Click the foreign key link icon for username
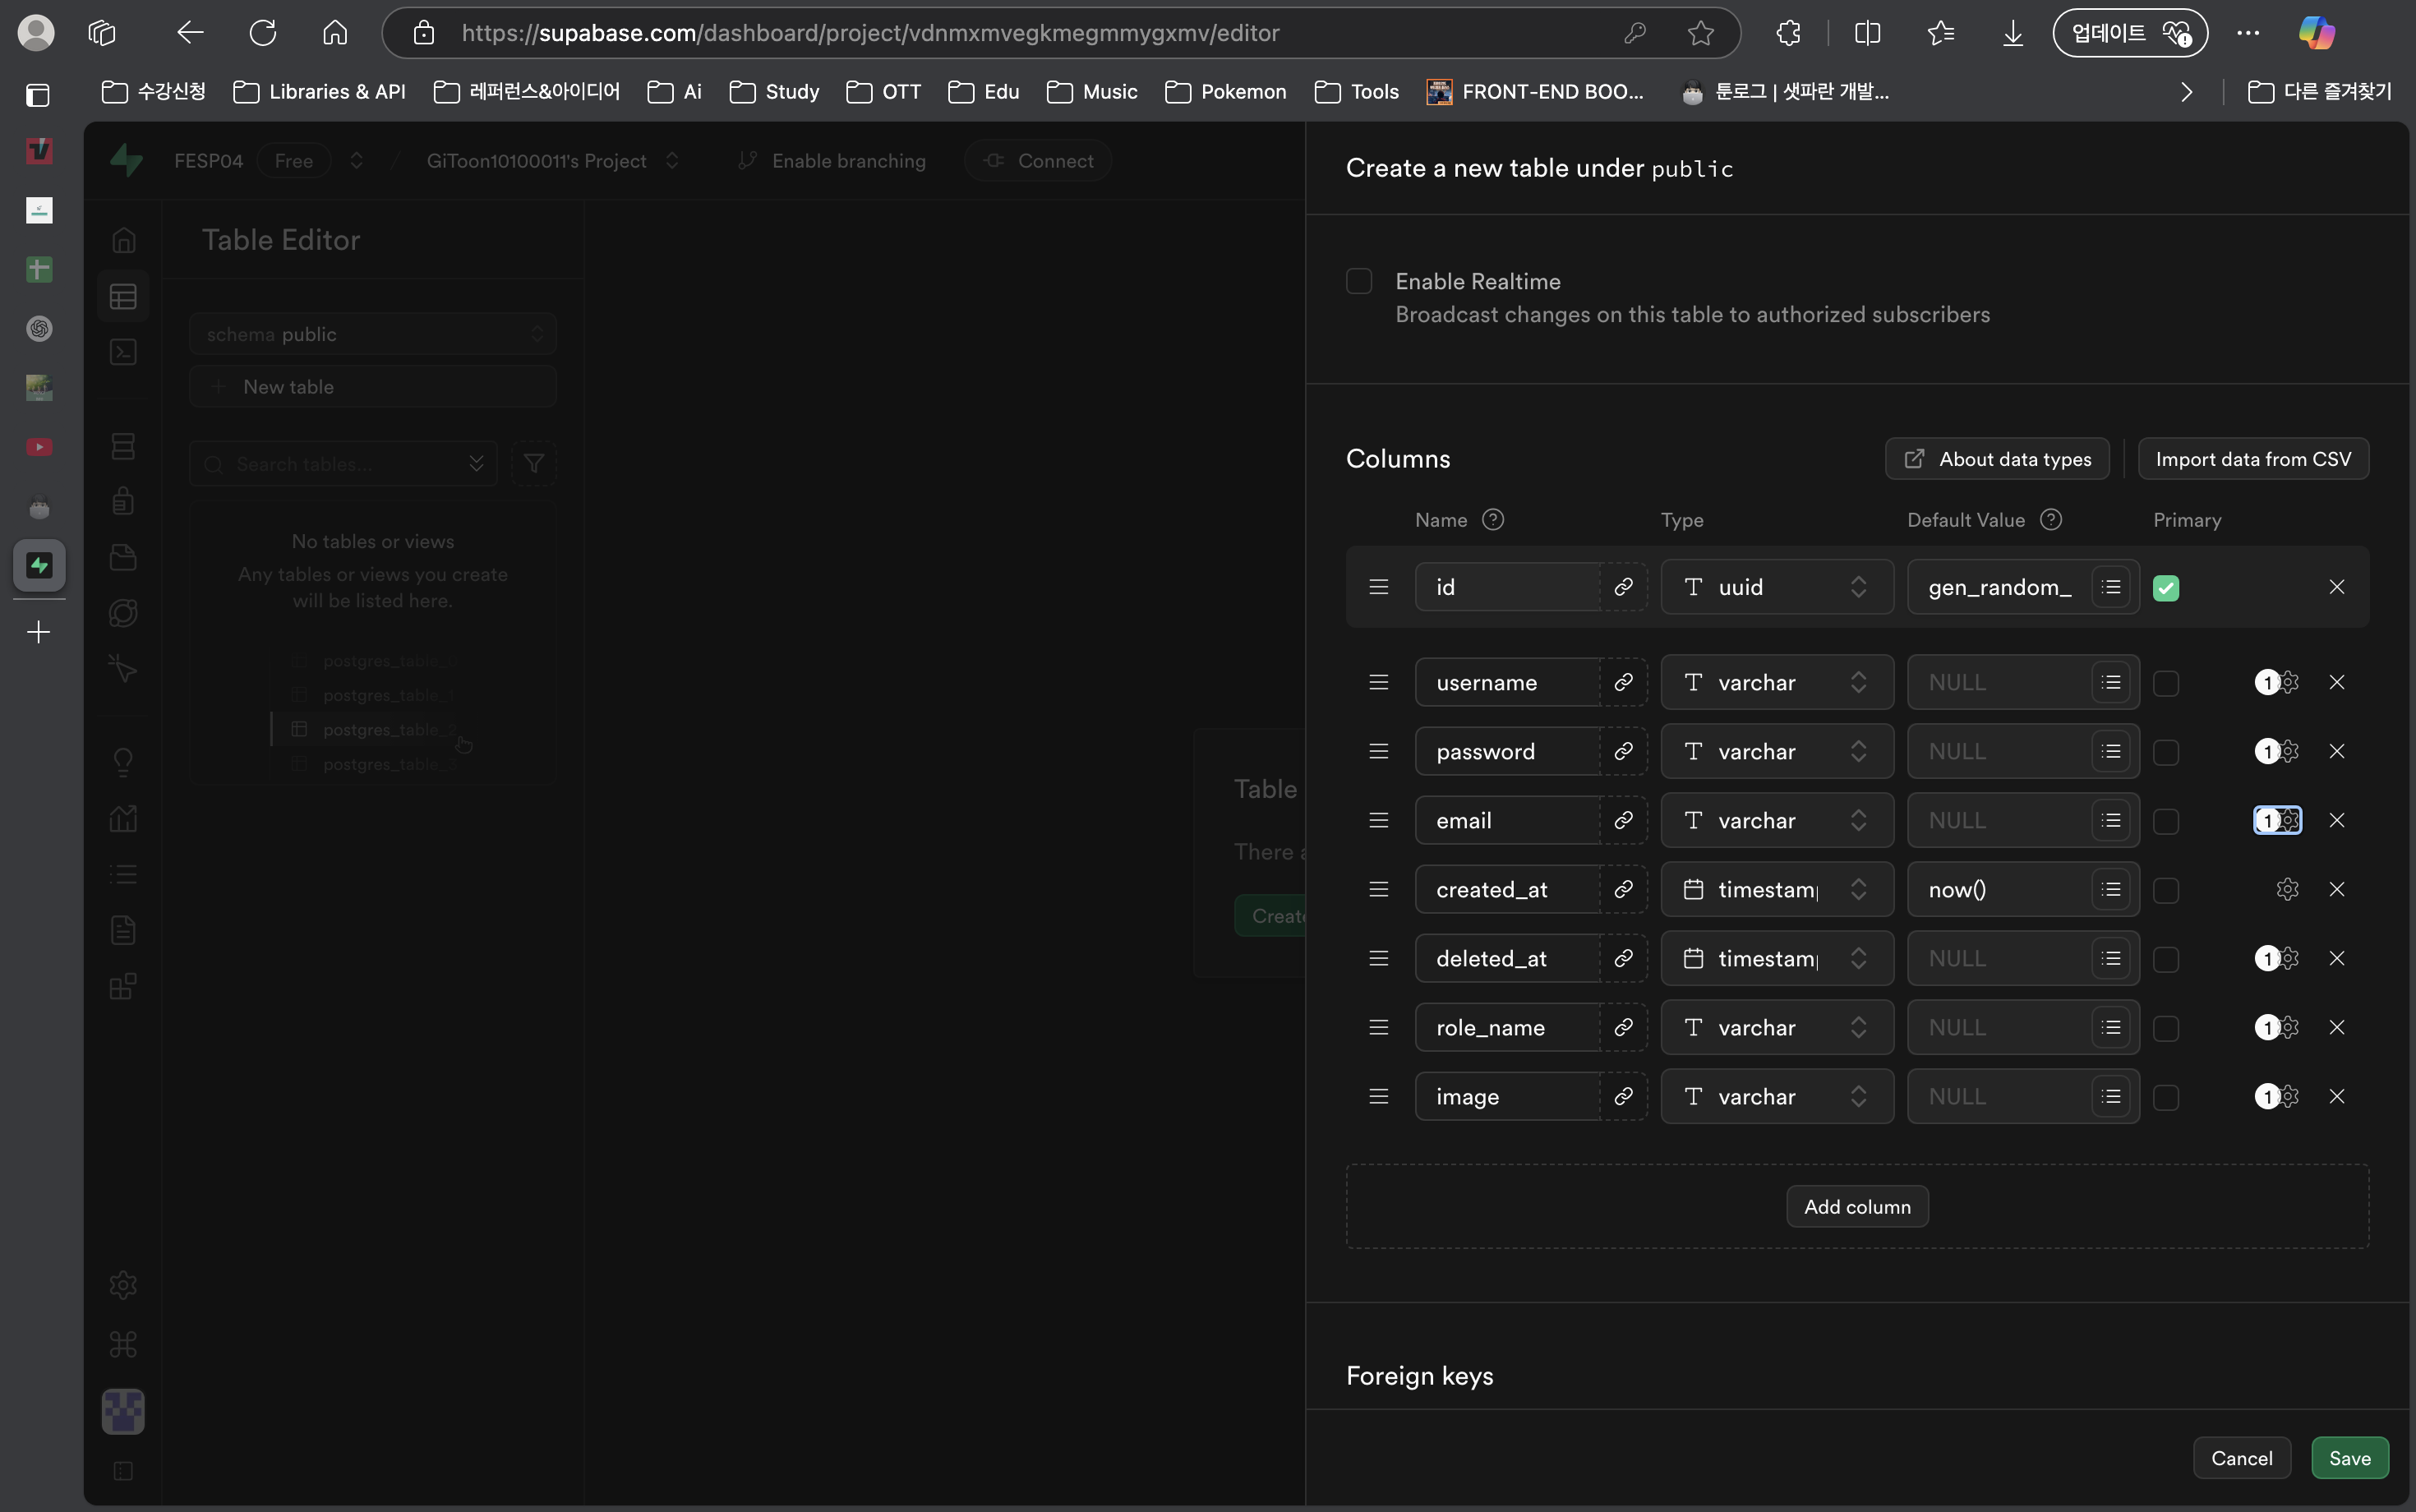Image resolution: width=2416 pixels, height=1512 pixels. point(1623,682)
